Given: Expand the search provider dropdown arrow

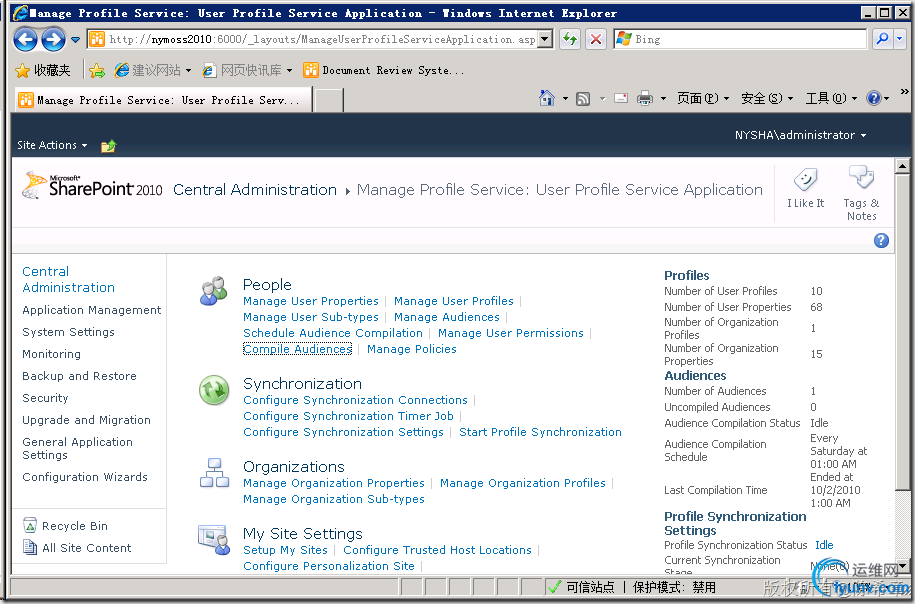Looking at the screenshot, I should click(x=899, y=39).
